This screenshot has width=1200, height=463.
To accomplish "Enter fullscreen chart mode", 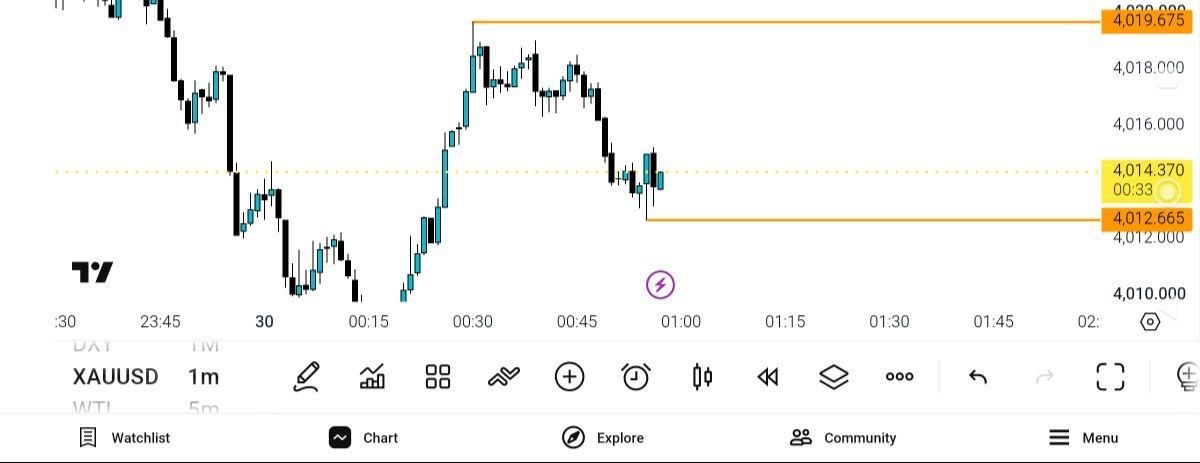I will tap(1110, 377).
